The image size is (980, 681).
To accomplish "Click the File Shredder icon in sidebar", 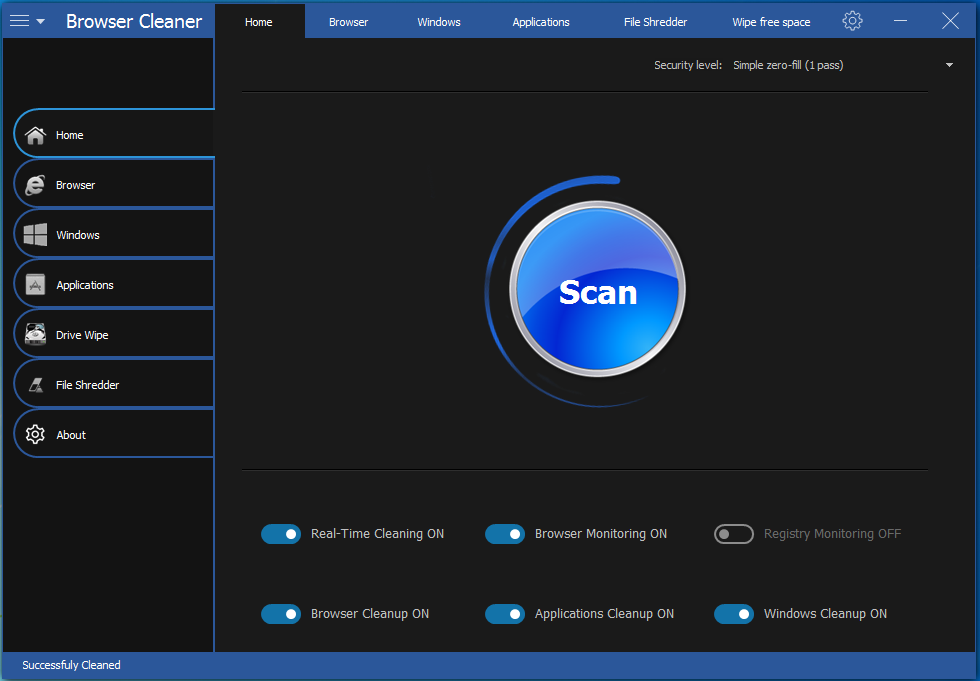I will tap(36, 385).
